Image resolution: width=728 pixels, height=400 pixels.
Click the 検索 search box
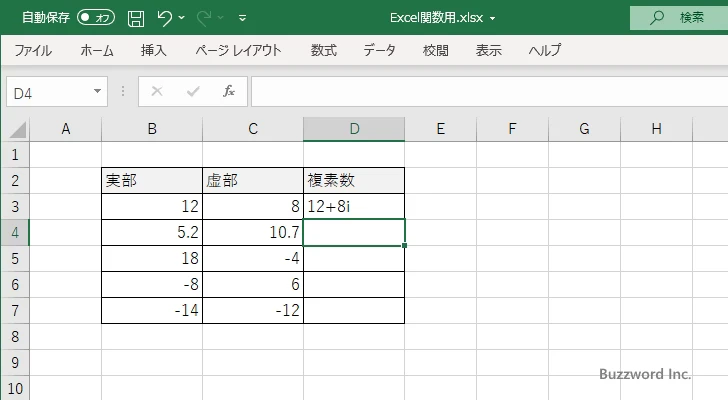pos(679,18)
